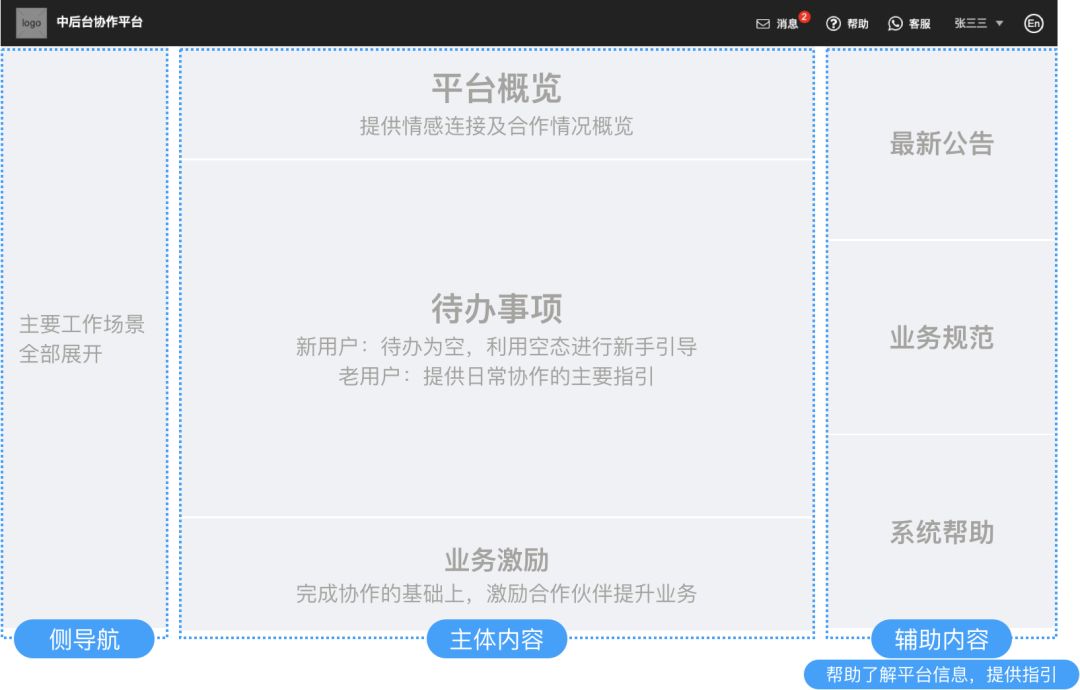Image resolution: width=1080 pixels, height=690 pixels.
Task: Open the 帮助 text link
Action: [858, 24]
